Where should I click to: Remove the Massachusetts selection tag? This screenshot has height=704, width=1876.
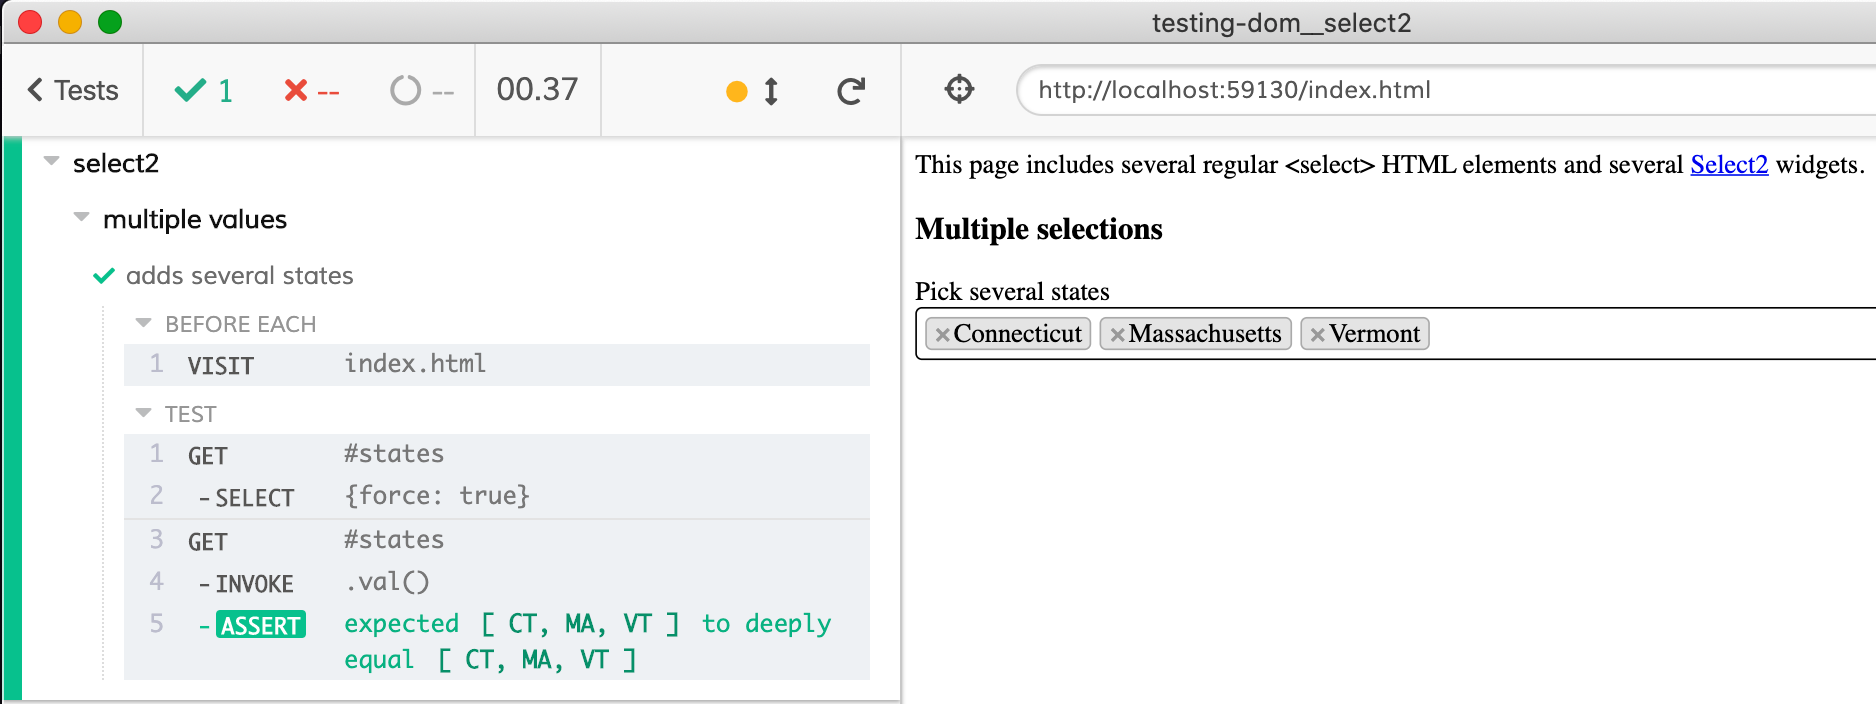(x=1117, y=335)
